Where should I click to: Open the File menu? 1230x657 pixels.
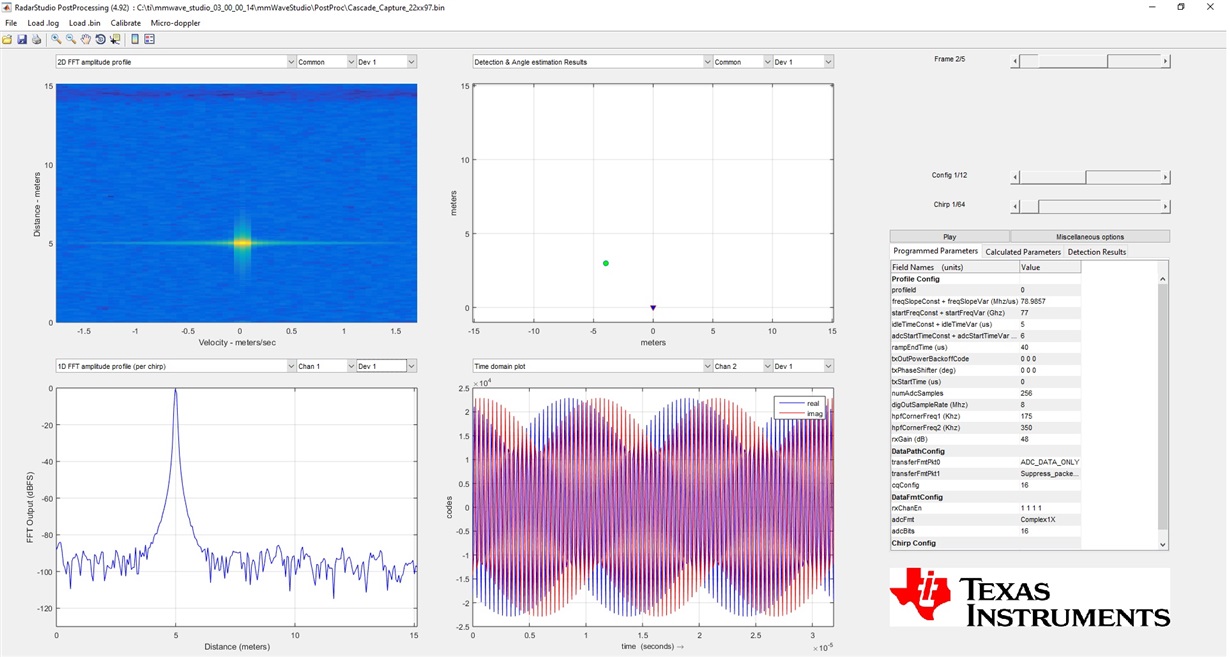(x=11, y=23)
